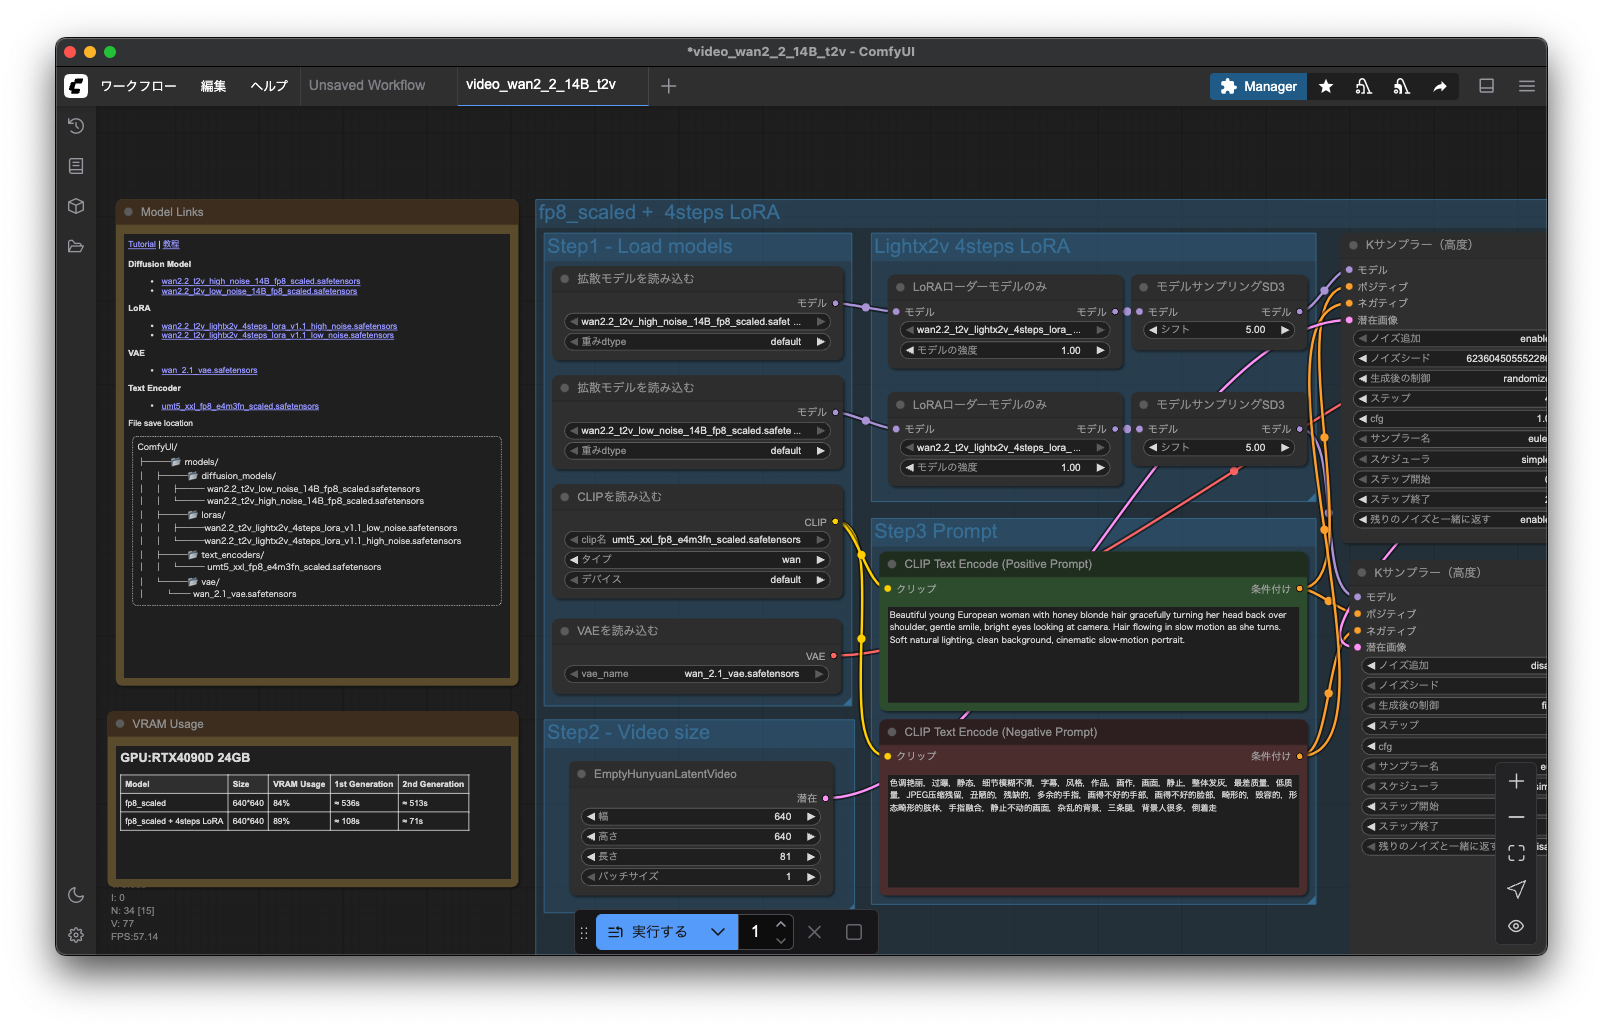Increase the queue count with up arrow
Viewport: 1603px width, 1029px height.
click(781, 924)
